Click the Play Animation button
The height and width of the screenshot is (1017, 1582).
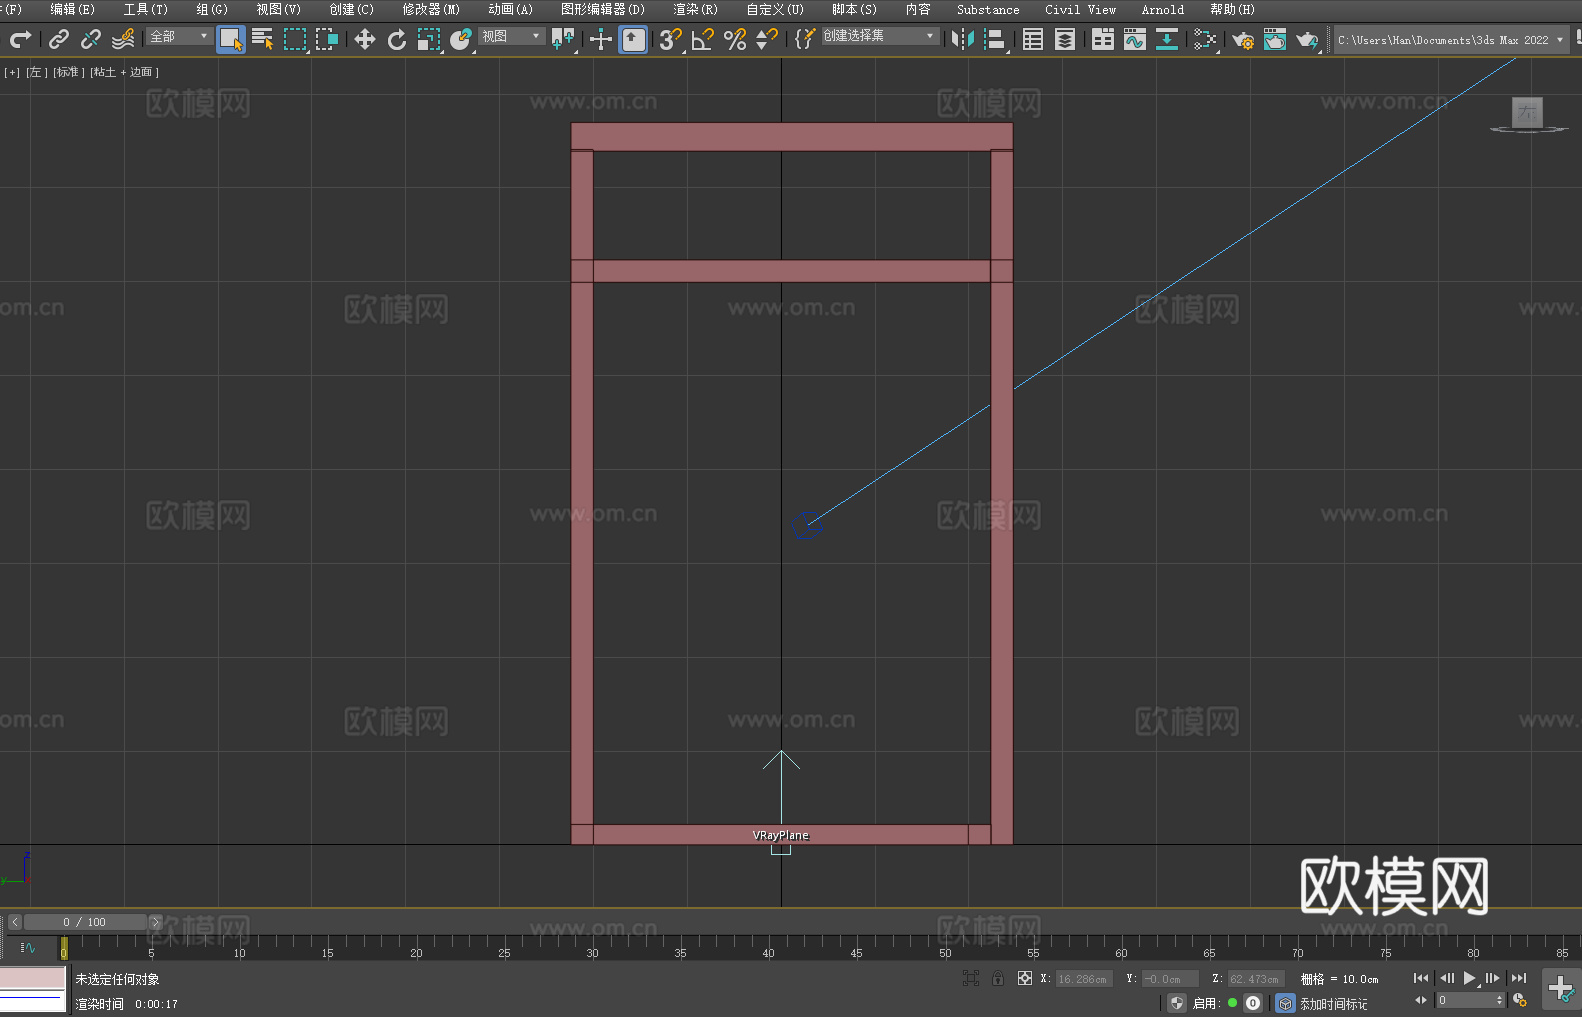[x=1469, y=978]
